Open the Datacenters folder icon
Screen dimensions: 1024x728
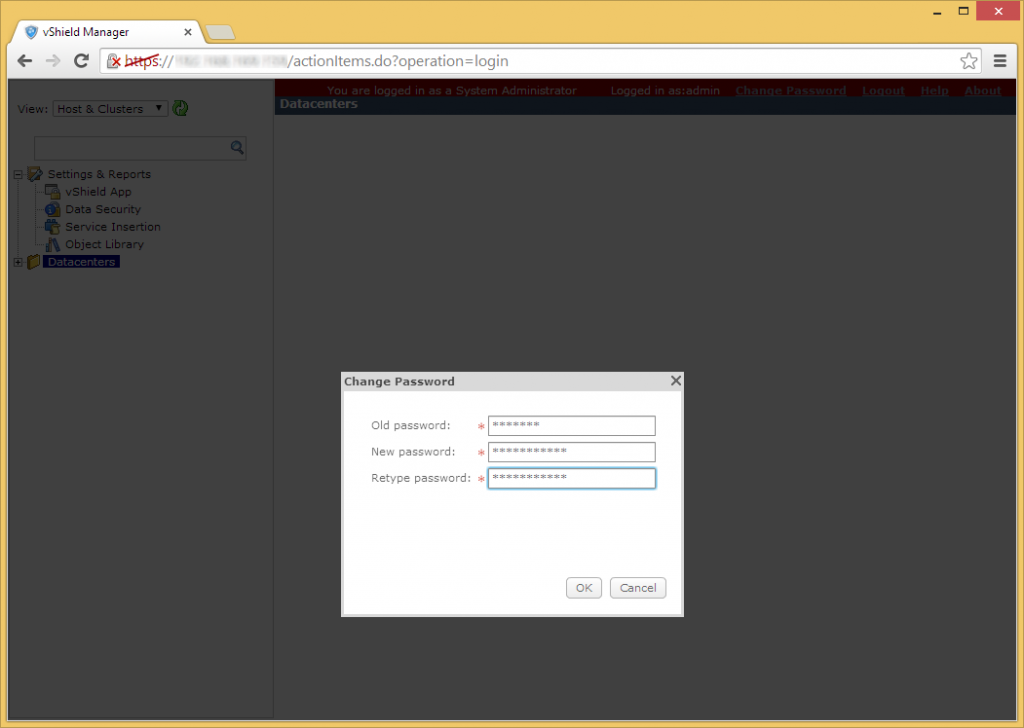click(31, 261)
